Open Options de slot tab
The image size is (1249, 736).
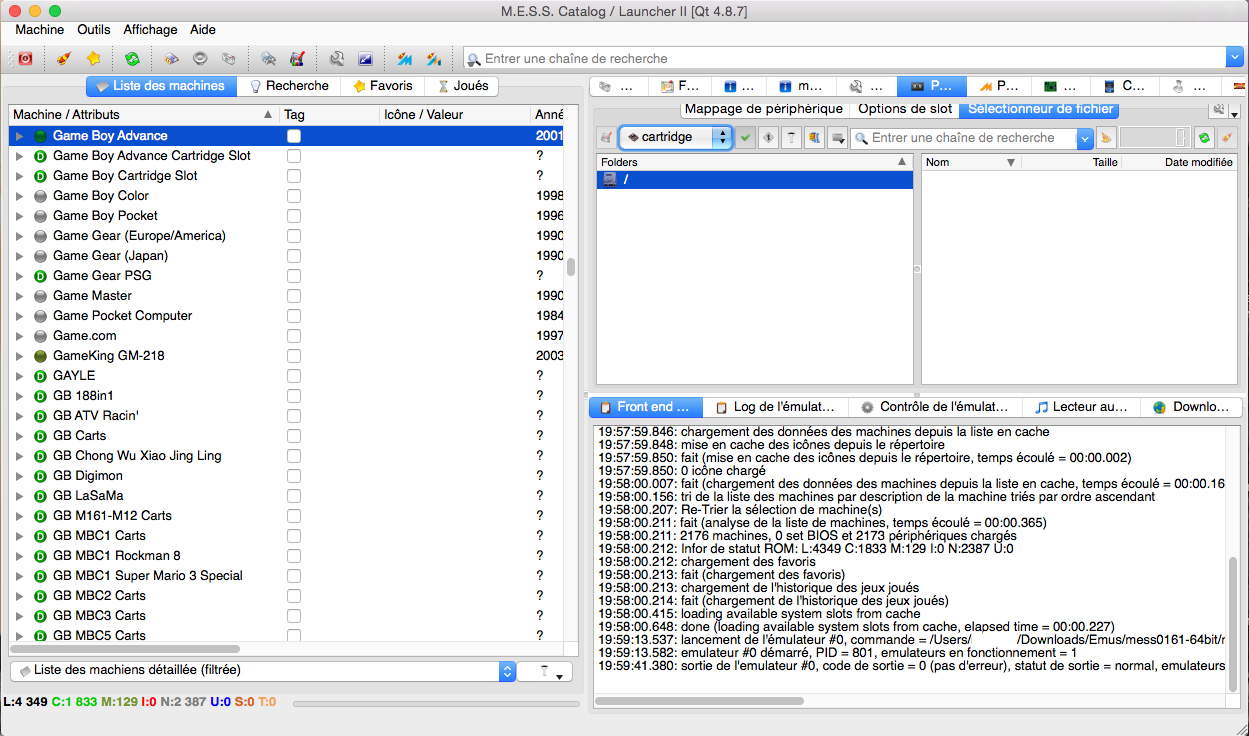904,109
